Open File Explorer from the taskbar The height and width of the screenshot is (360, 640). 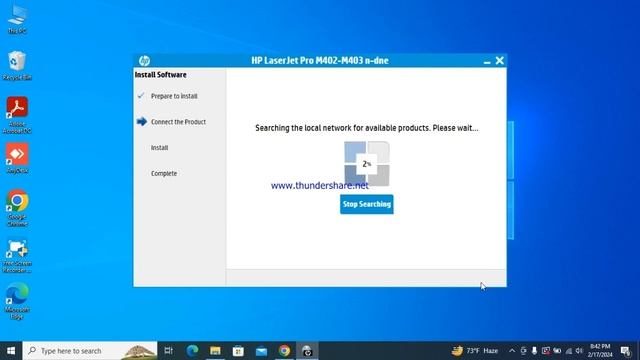tap(215, 351)
